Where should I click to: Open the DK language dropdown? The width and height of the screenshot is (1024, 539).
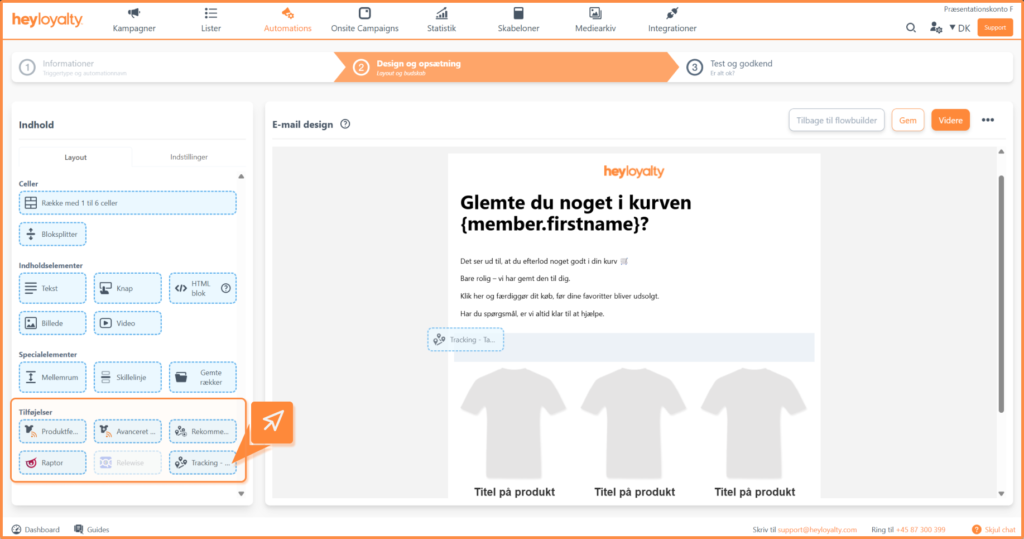coord(958,28)
